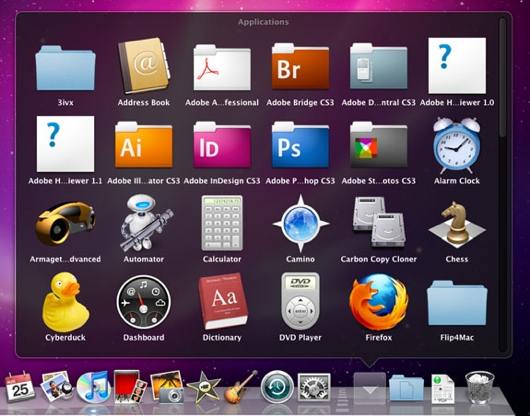Open Carbon Copy Cloner
The image size is (530, 416).
click(379, 222)
